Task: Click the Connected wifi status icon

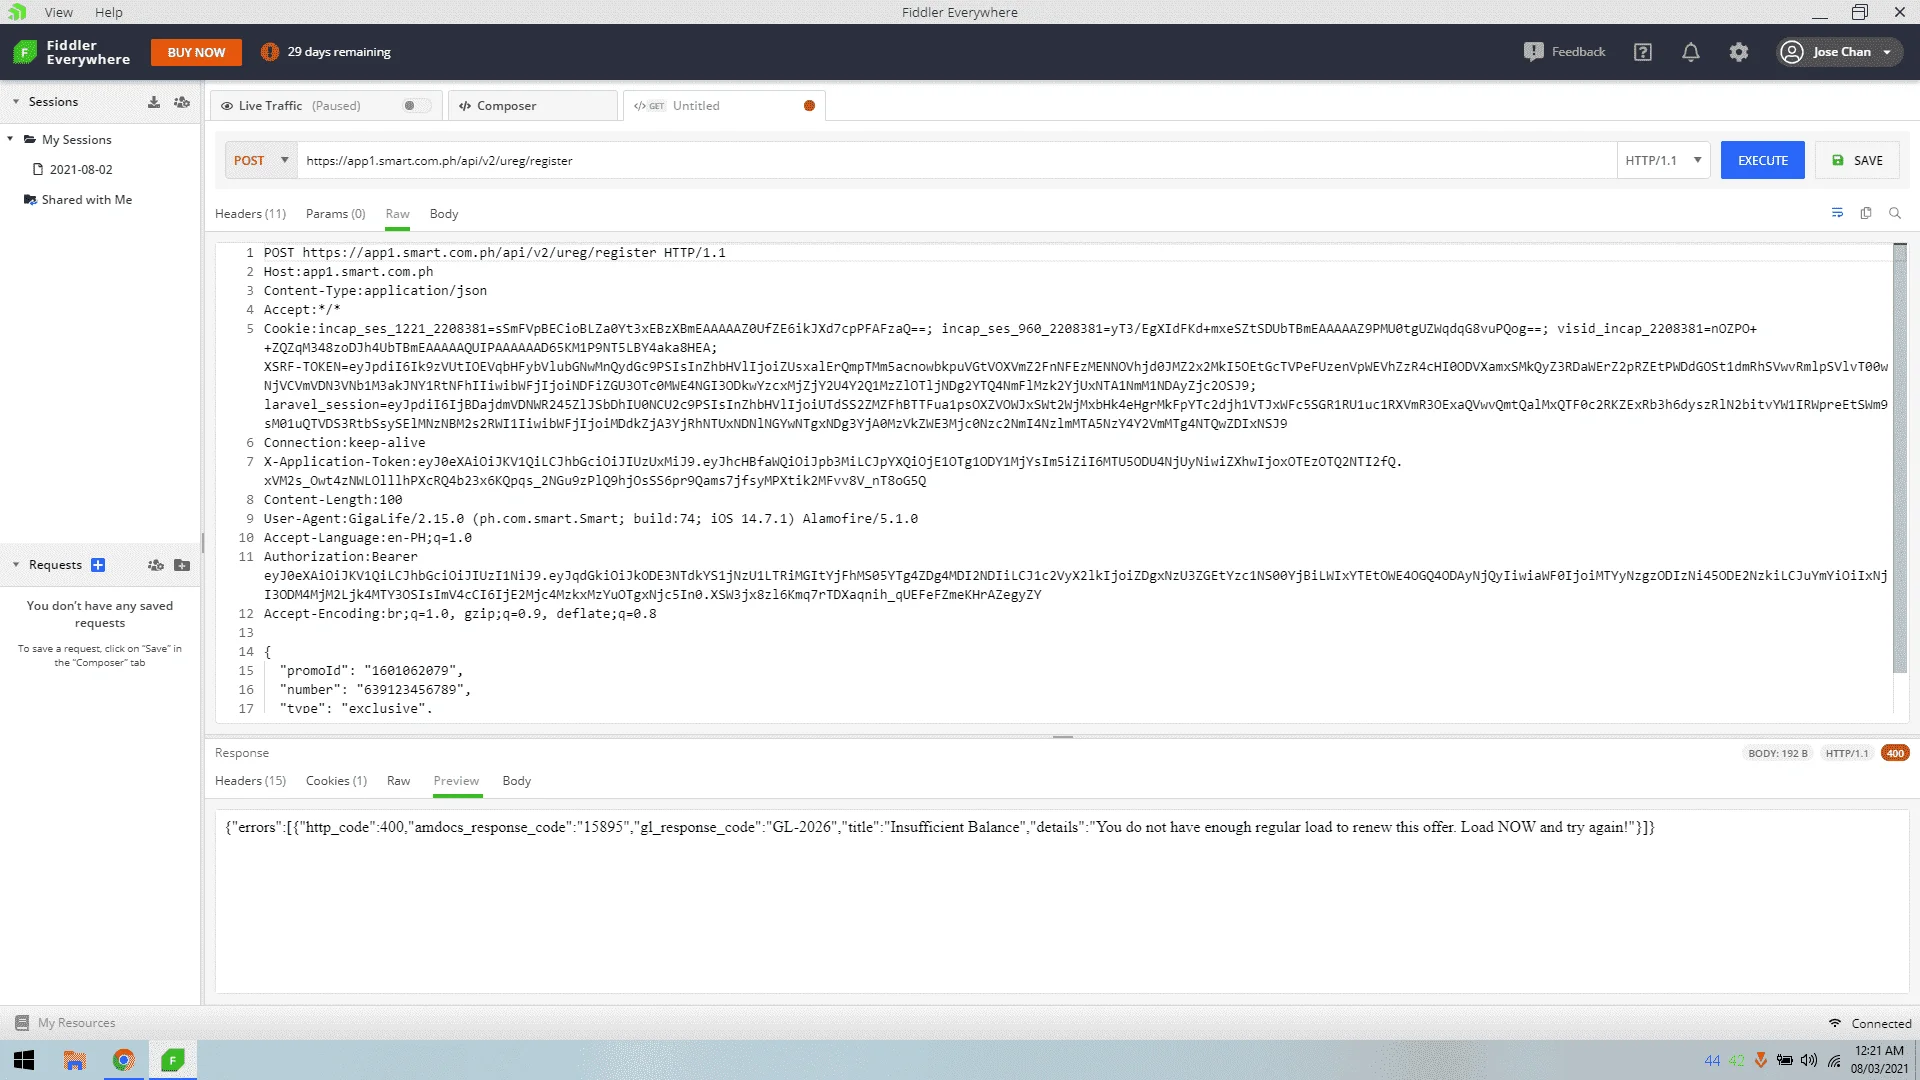Action: [1835, 1023]
